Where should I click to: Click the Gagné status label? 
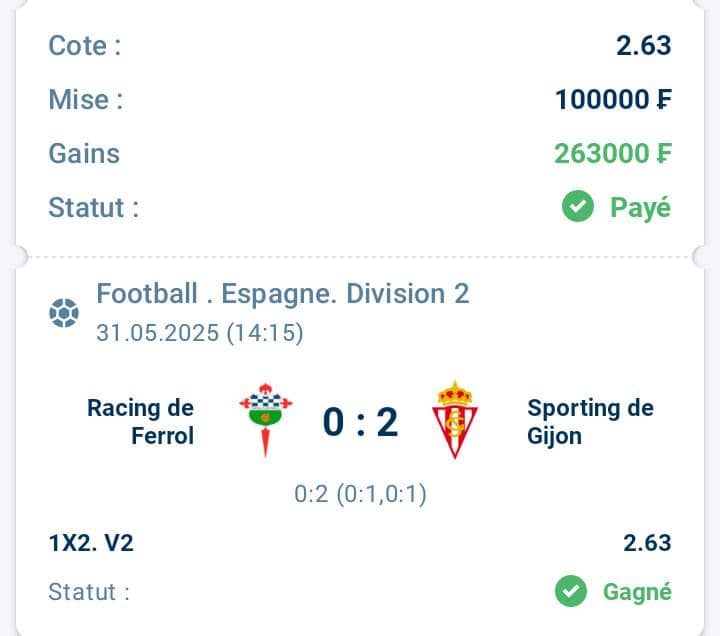[637, 592]
